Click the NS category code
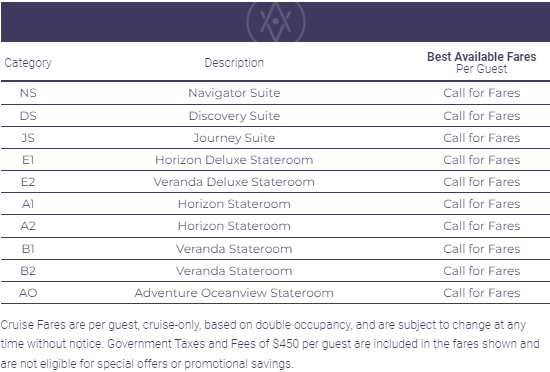 (28, 93)
